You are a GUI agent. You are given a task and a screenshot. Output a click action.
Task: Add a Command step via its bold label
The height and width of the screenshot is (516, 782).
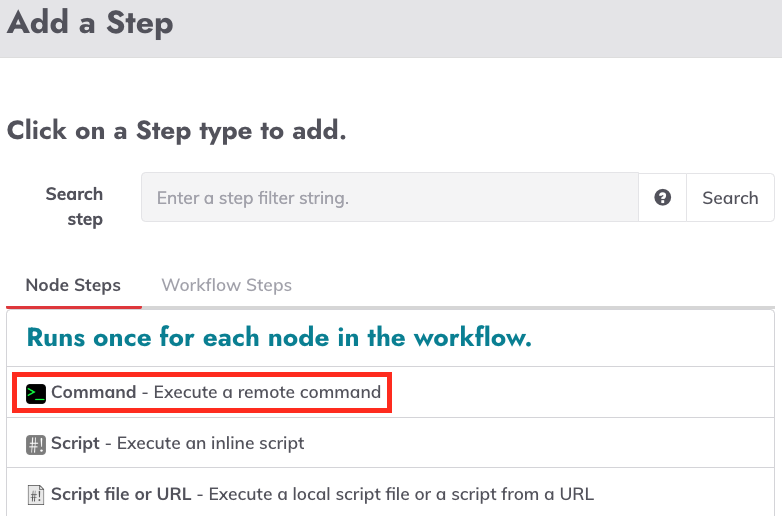tap(94, 392)
